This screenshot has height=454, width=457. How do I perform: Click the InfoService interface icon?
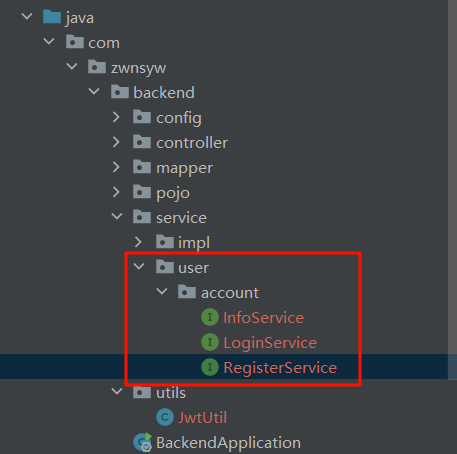(210, 317)
